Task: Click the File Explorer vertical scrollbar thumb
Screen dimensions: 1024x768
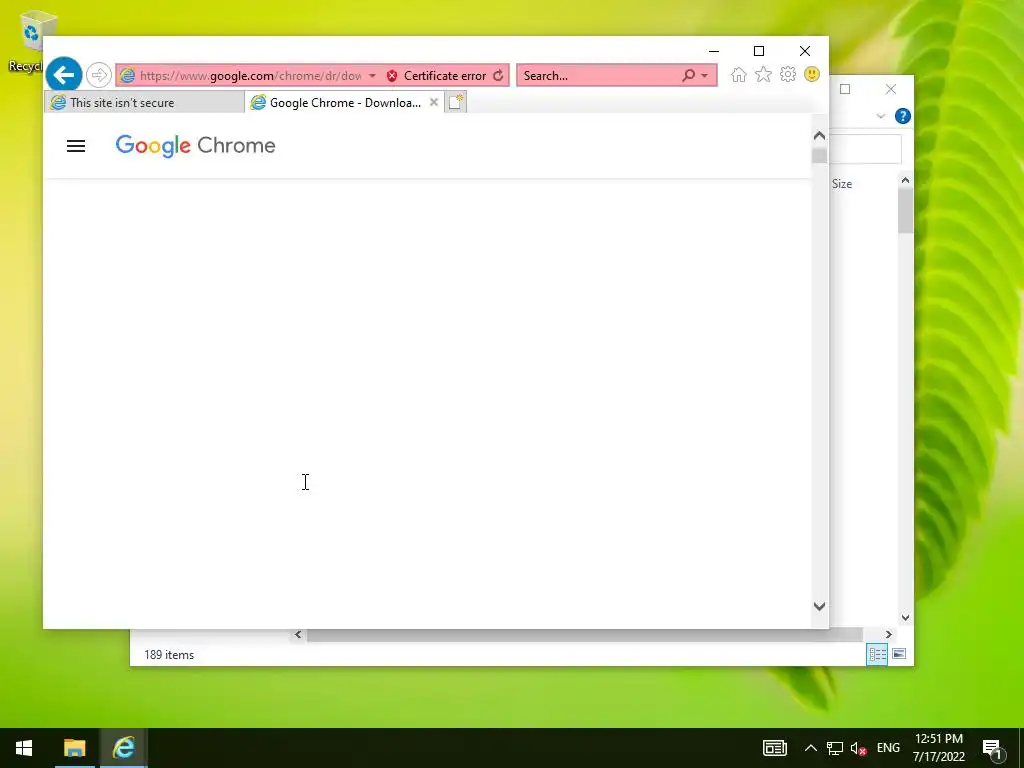Action: pyautogui.click(x=905, y=210)
